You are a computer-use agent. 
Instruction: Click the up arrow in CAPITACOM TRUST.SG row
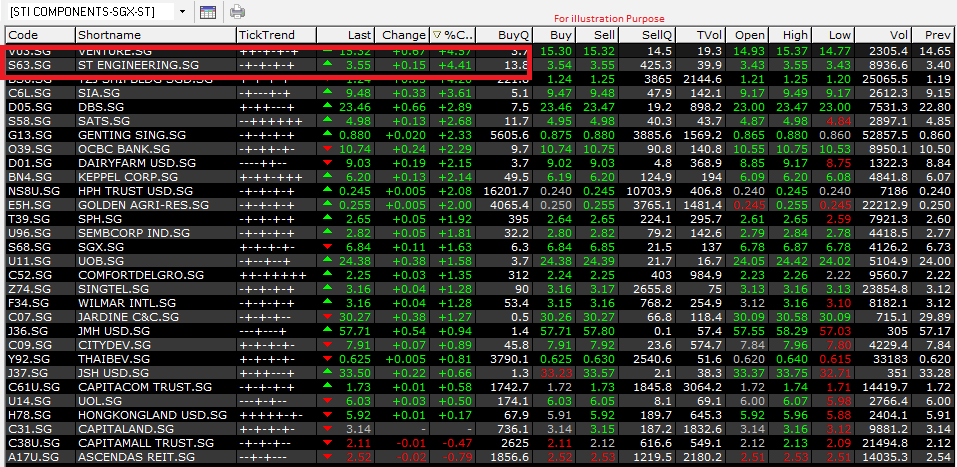pyautogui.click(x=327, y=386)
